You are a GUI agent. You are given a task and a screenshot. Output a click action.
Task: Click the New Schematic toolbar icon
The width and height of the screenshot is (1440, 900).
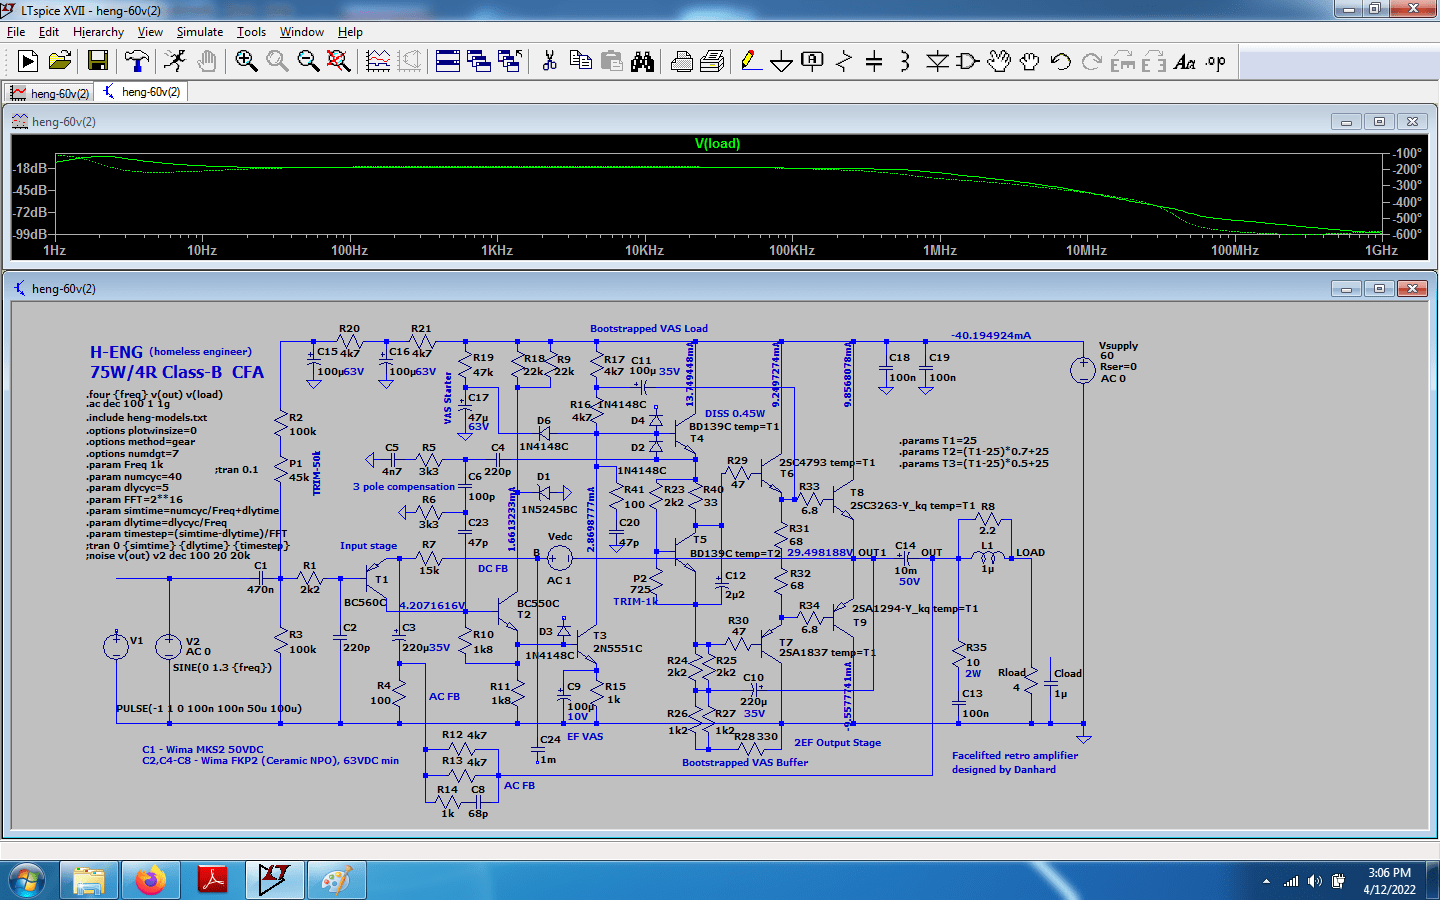point(28,62)
